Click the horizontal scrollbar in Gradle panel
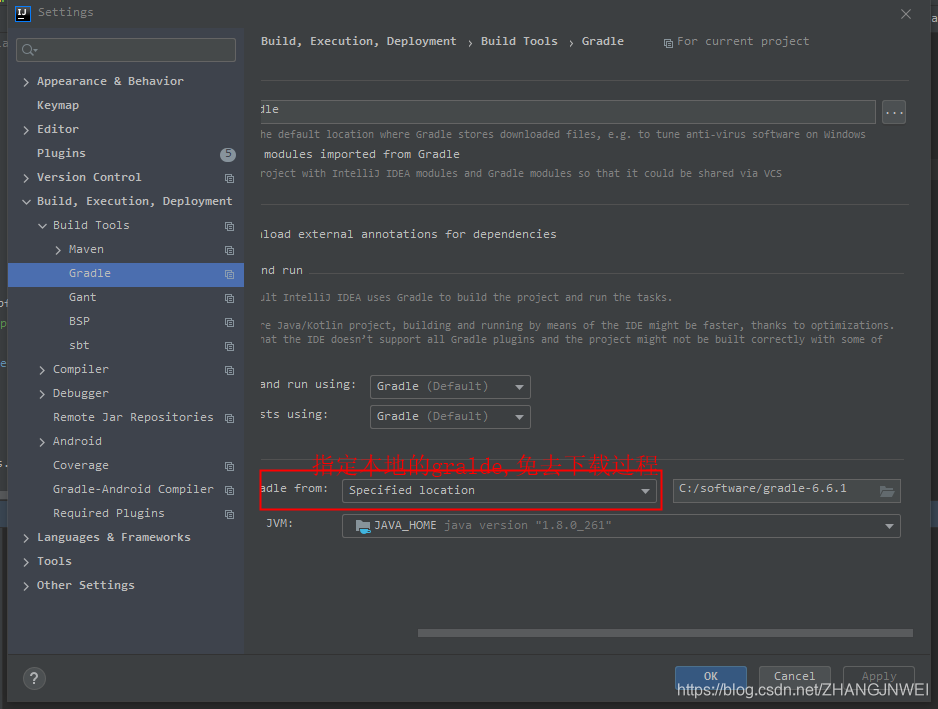 click(665, 633)
